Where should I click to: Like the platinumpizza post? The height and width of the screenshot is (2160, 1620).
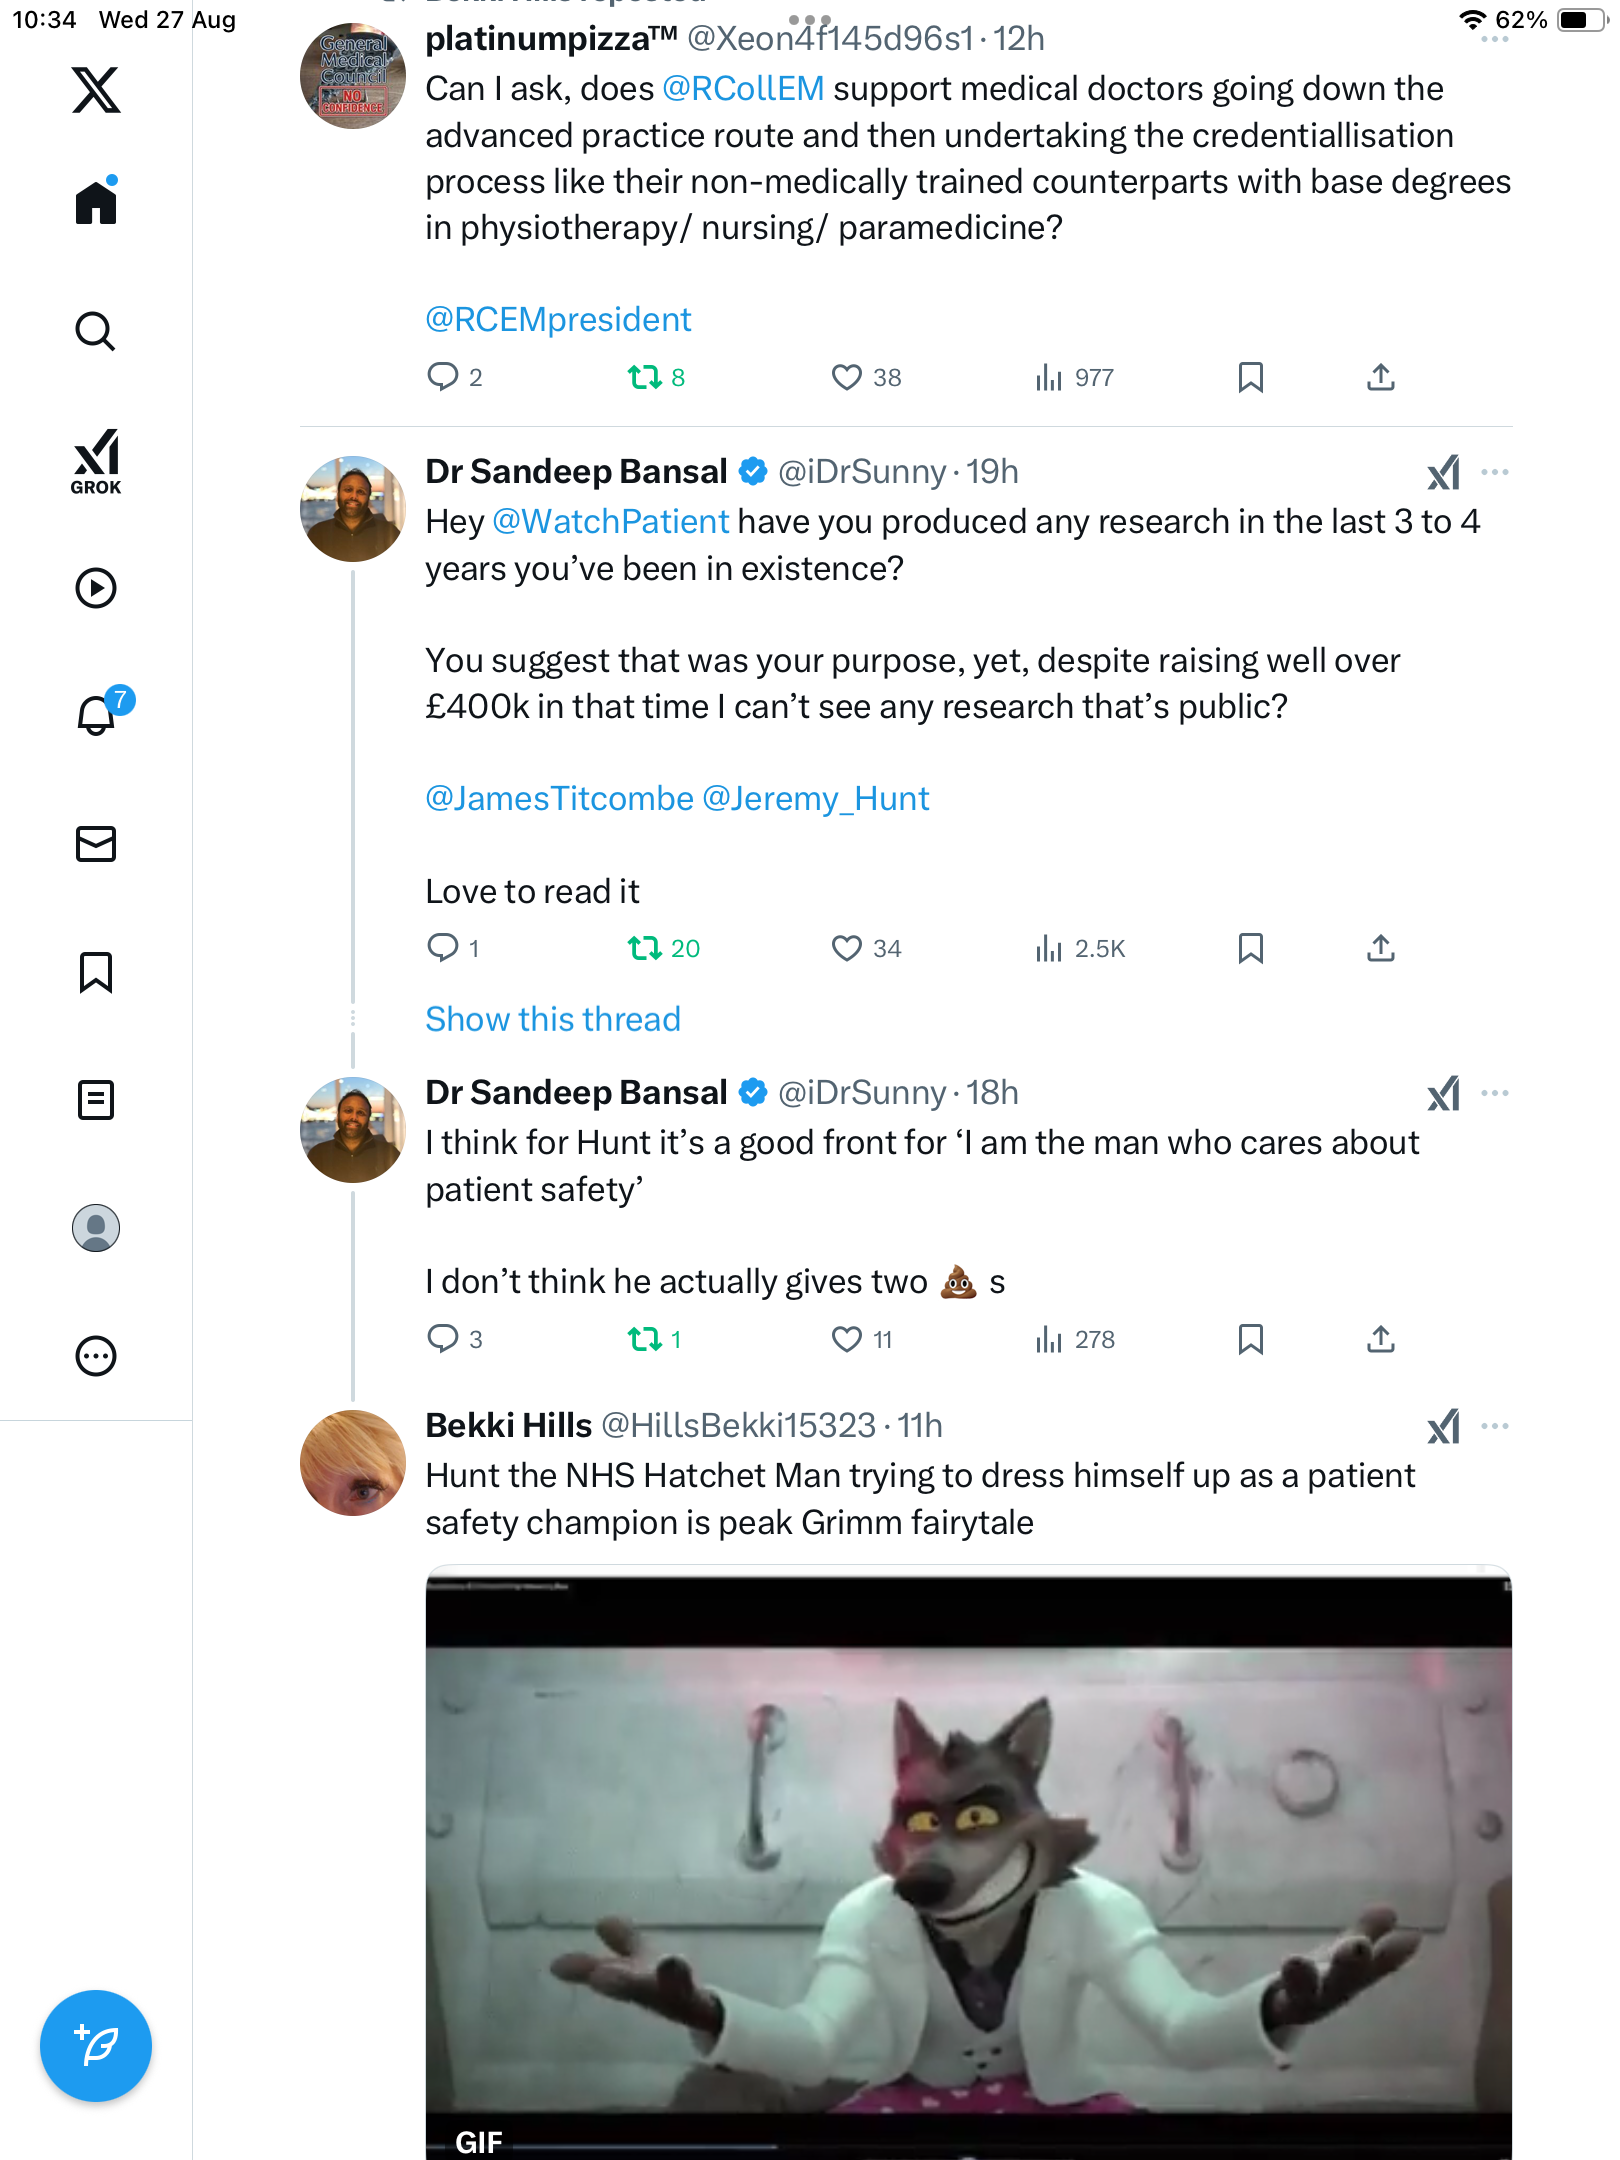(846, 377)
